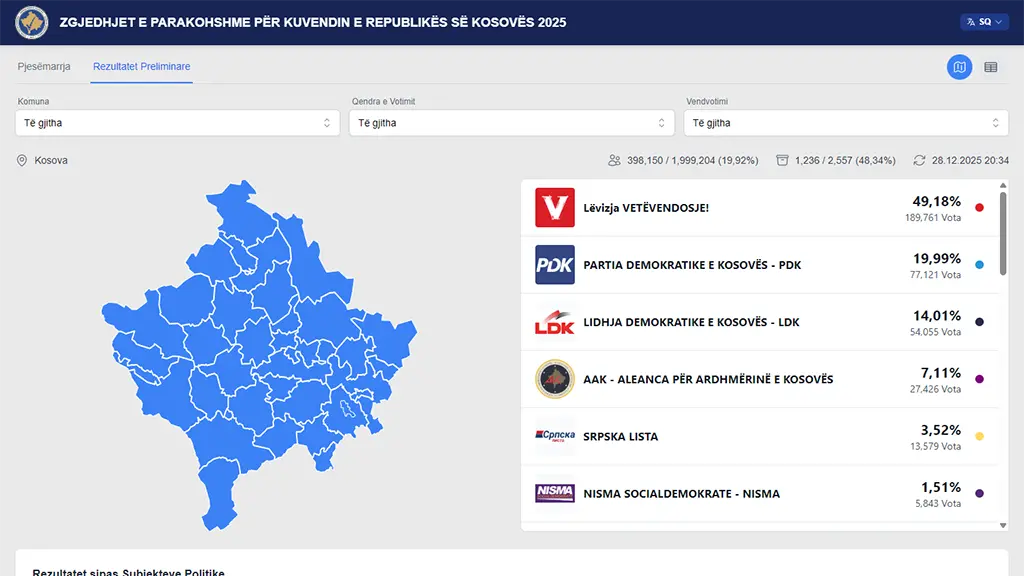The height and width of the screenshot is (576, 1024).
Task: Click the party list scrollbar down arrow
Action: click(1003, 524)
